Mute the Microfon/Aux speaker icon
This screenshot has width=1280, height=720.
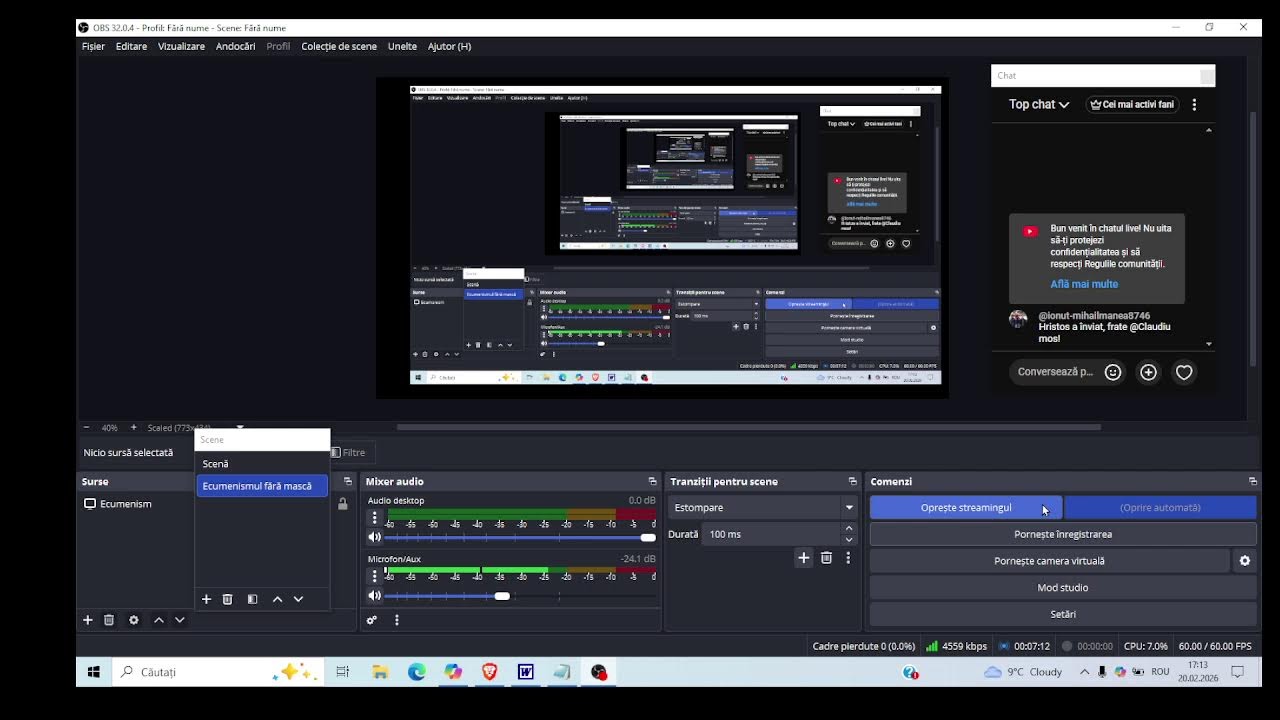(375, 596)
